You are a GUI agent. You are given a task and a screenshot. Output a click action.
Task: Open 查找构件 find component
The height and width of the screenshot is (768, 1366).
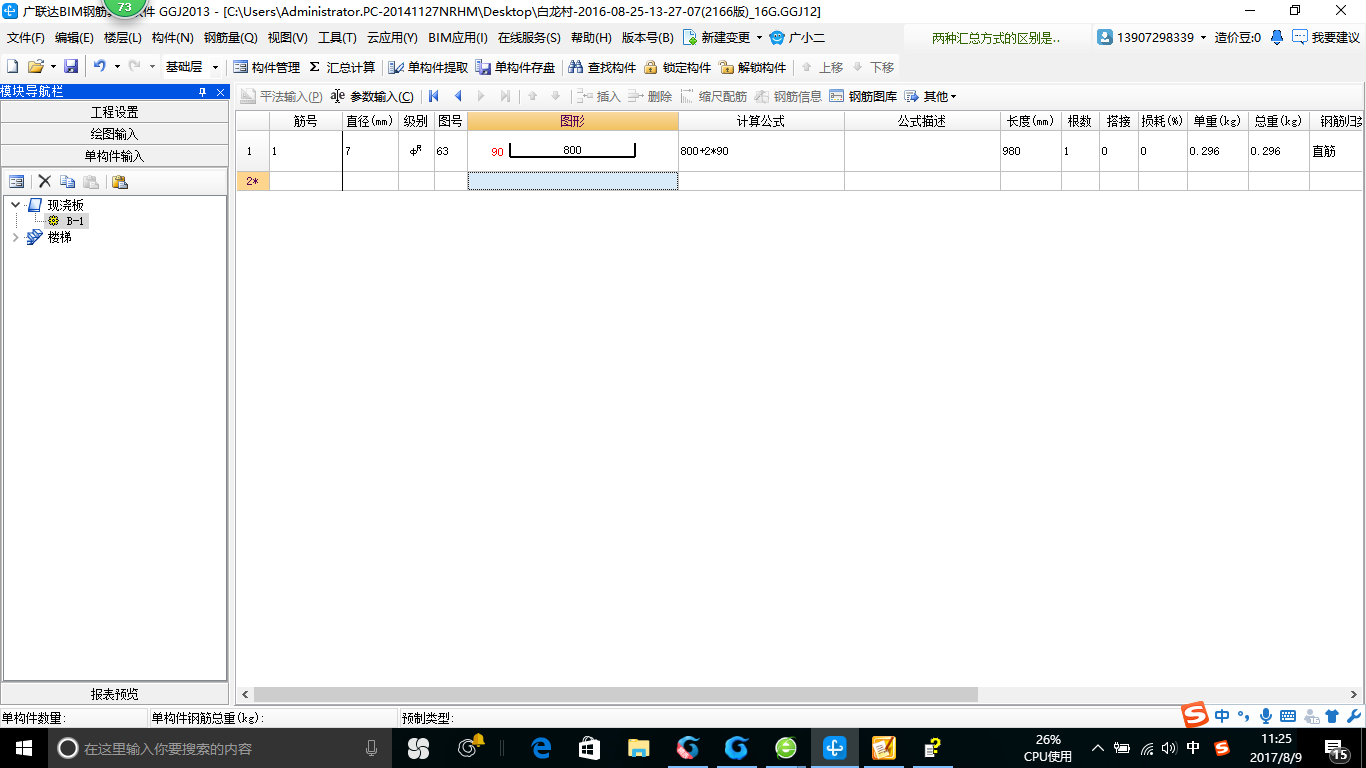tap(602, 67)
